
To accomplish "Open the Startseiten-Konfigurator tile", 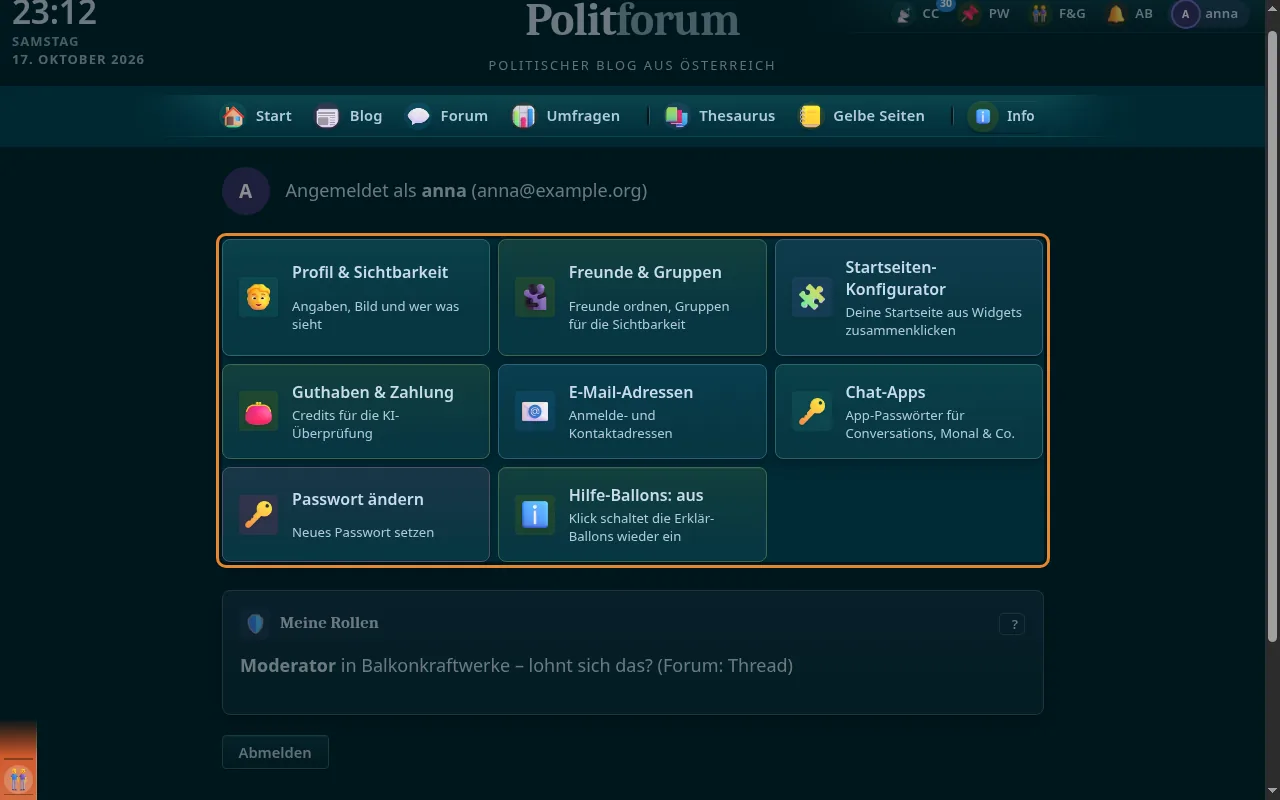I will pyautogui.click(x=909, y=297).
